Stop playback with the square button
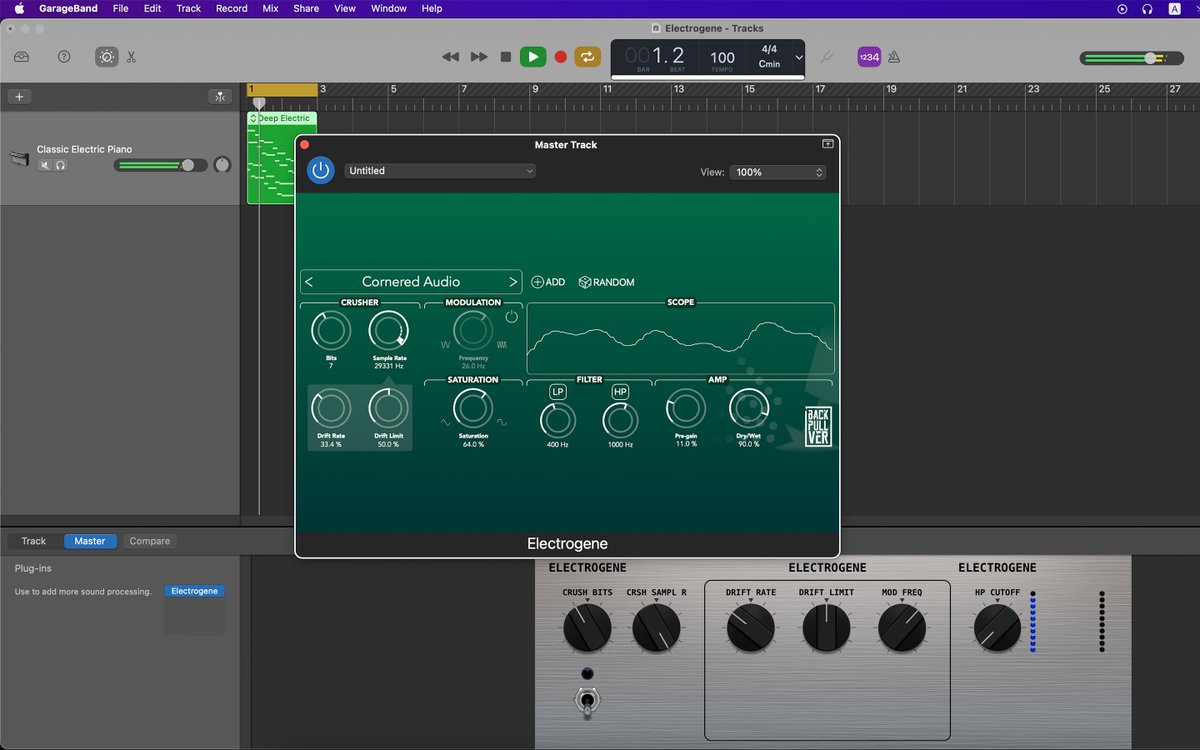Screen dimensions: 1200x750 click(506, 57)
